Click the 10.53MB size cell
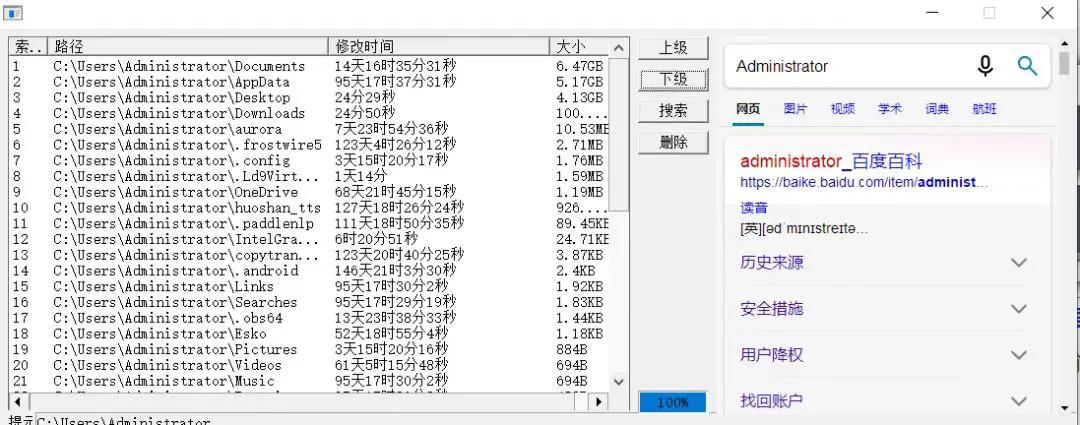 pos(583,129)
